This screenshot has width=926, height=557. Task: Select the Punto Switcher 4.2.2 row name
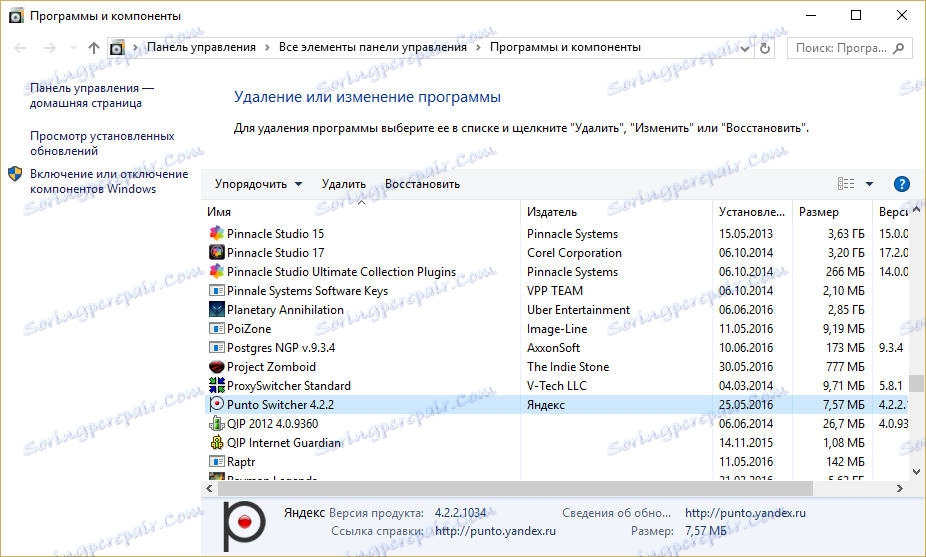(x=281, y=405)
